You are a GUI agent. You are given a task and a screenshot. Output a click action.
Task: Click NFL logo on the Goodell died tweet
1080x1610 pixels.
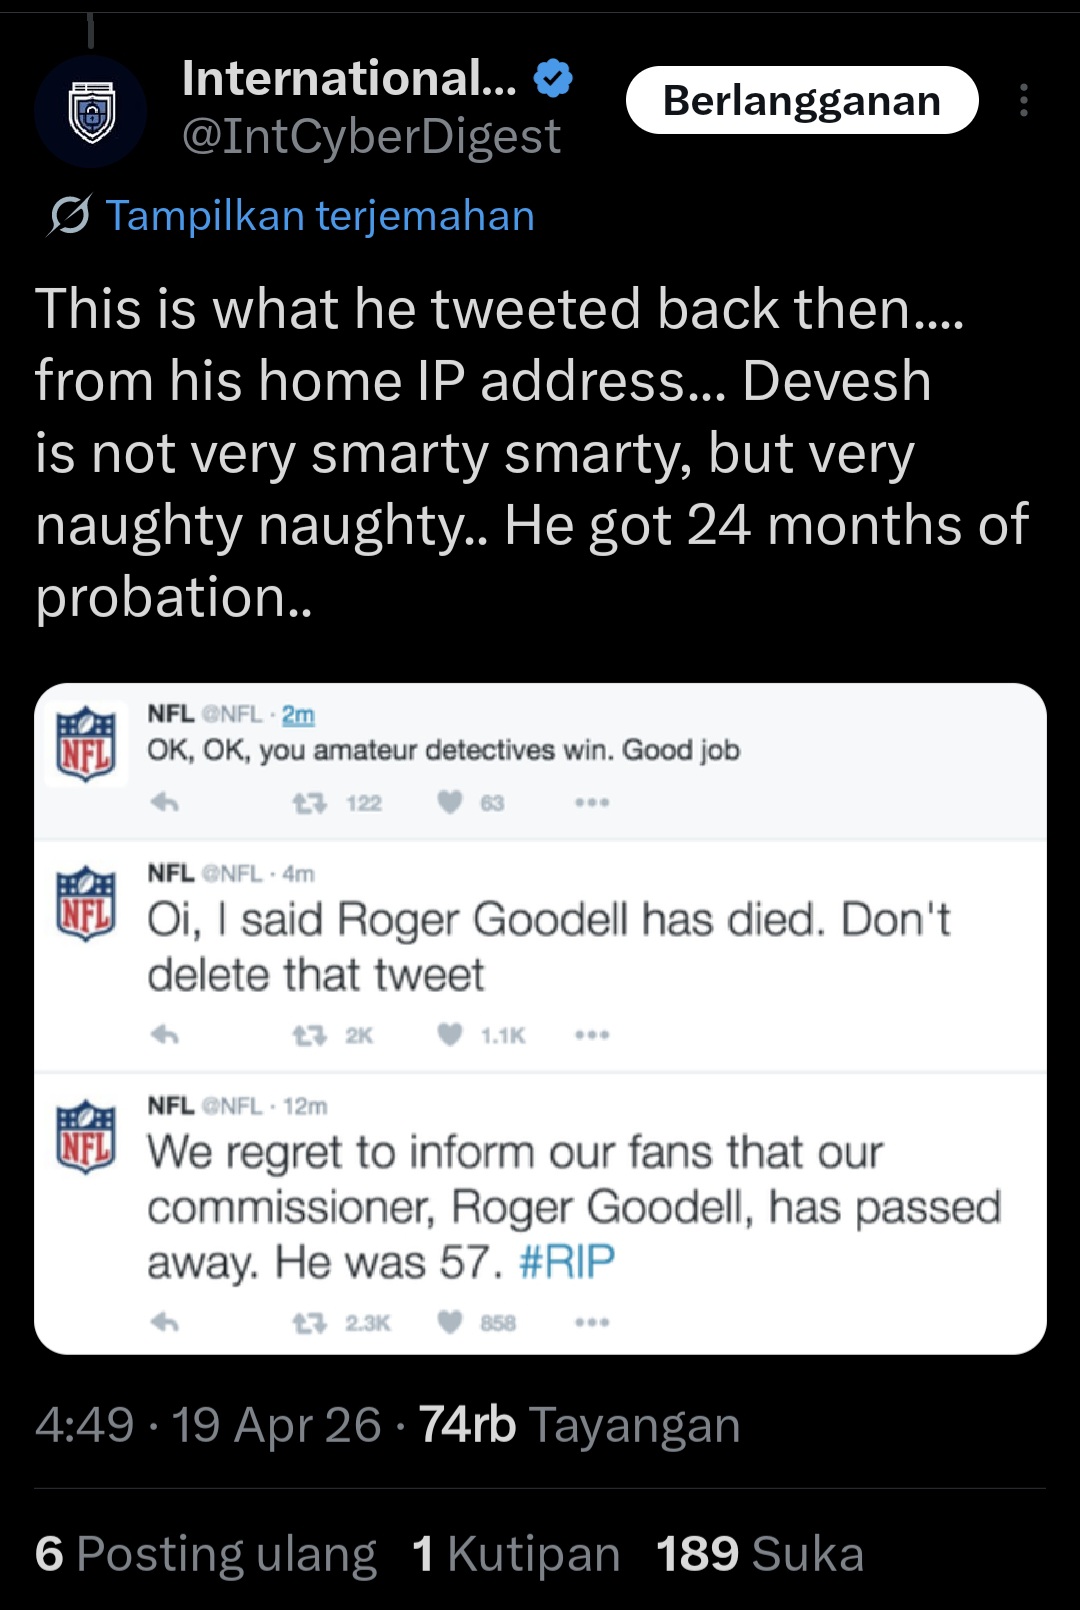86,903
